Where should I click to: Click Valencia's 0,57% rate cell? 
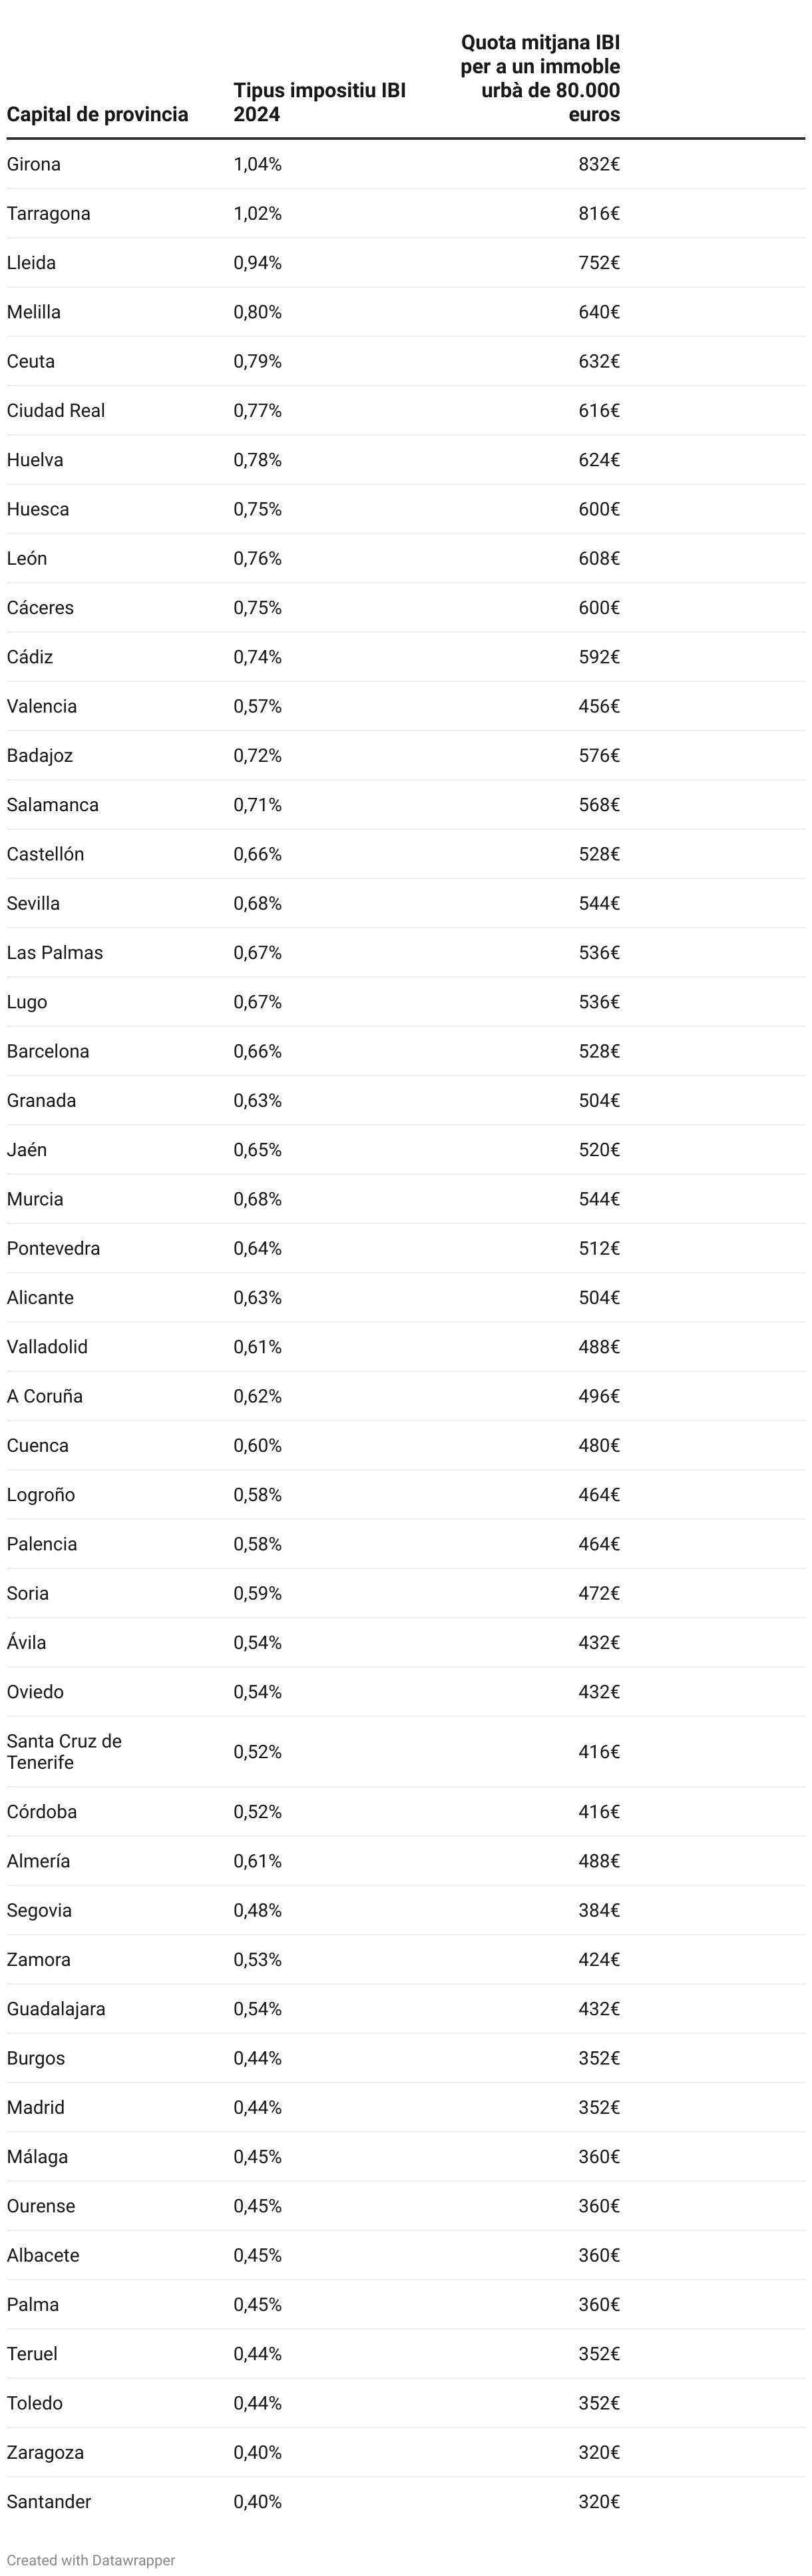coord(258,706)
